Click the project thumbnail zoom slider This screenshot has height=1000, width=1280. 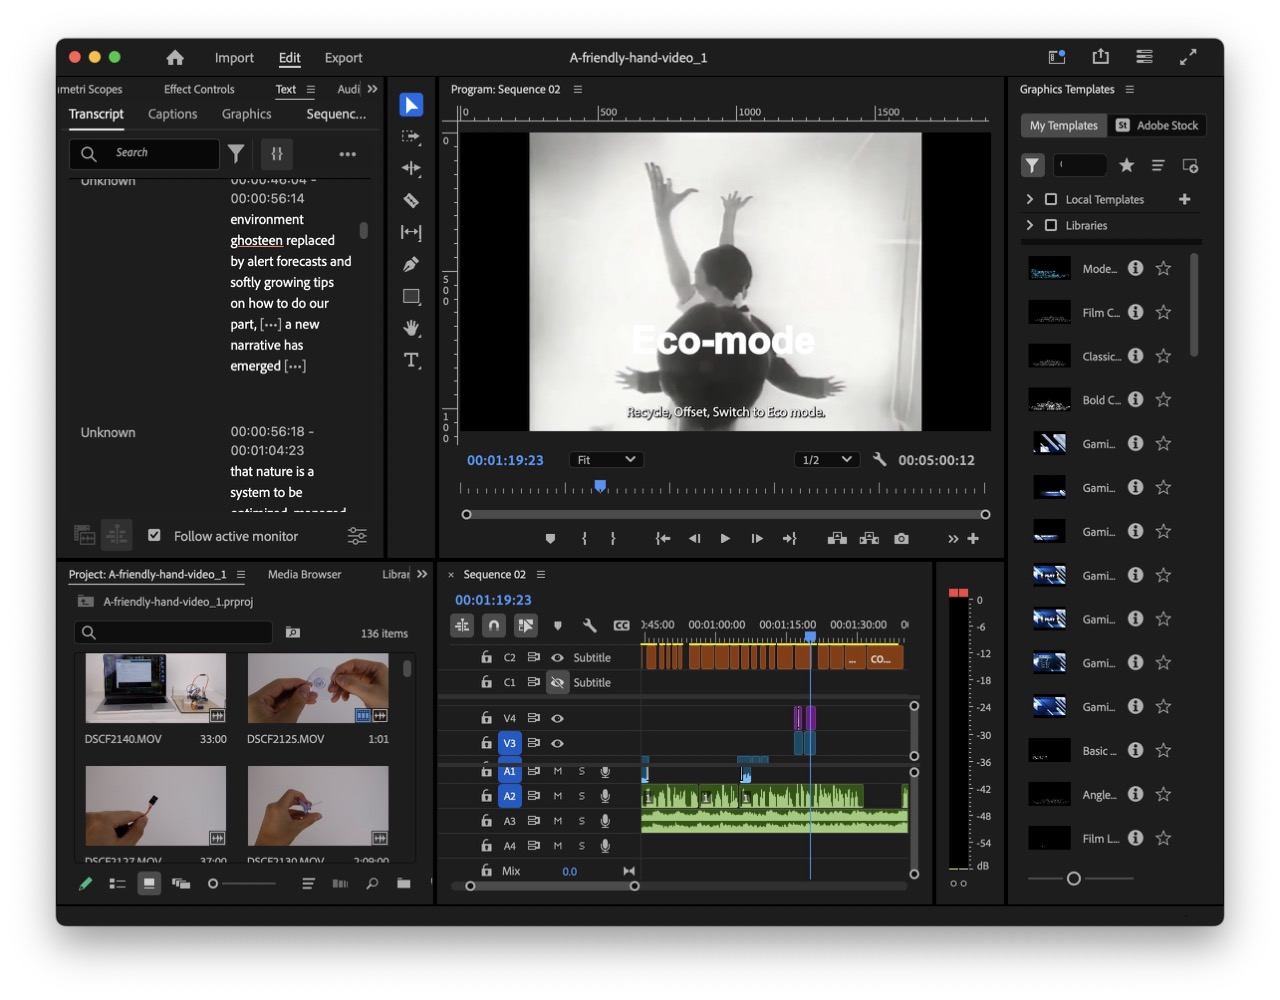tap(213, 884)
